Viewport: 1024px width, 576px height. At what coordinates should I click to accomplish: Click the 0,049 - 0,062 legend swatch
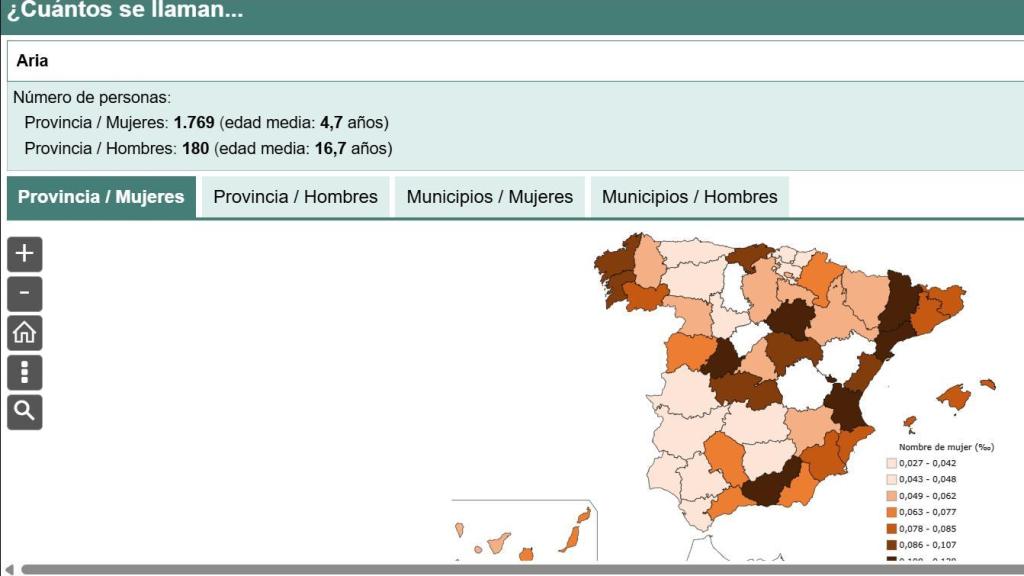pos(892,496)
